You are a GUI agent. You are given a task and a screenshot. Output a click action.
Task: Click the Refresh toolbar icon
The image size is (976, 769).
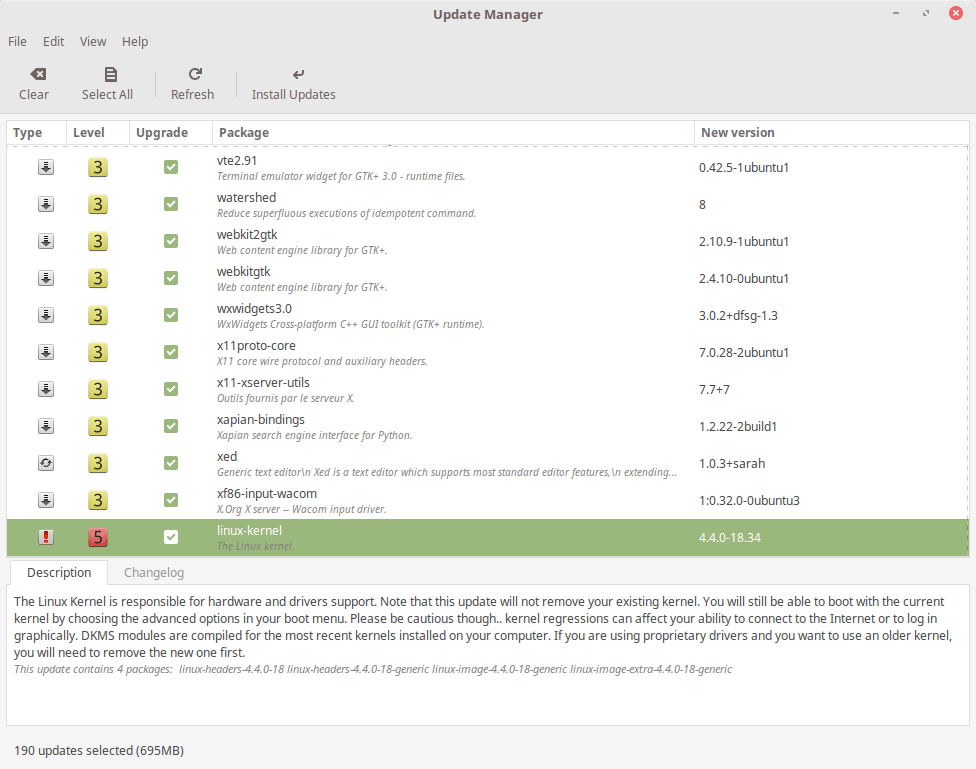pyautogui.click(x=193, y=73)
